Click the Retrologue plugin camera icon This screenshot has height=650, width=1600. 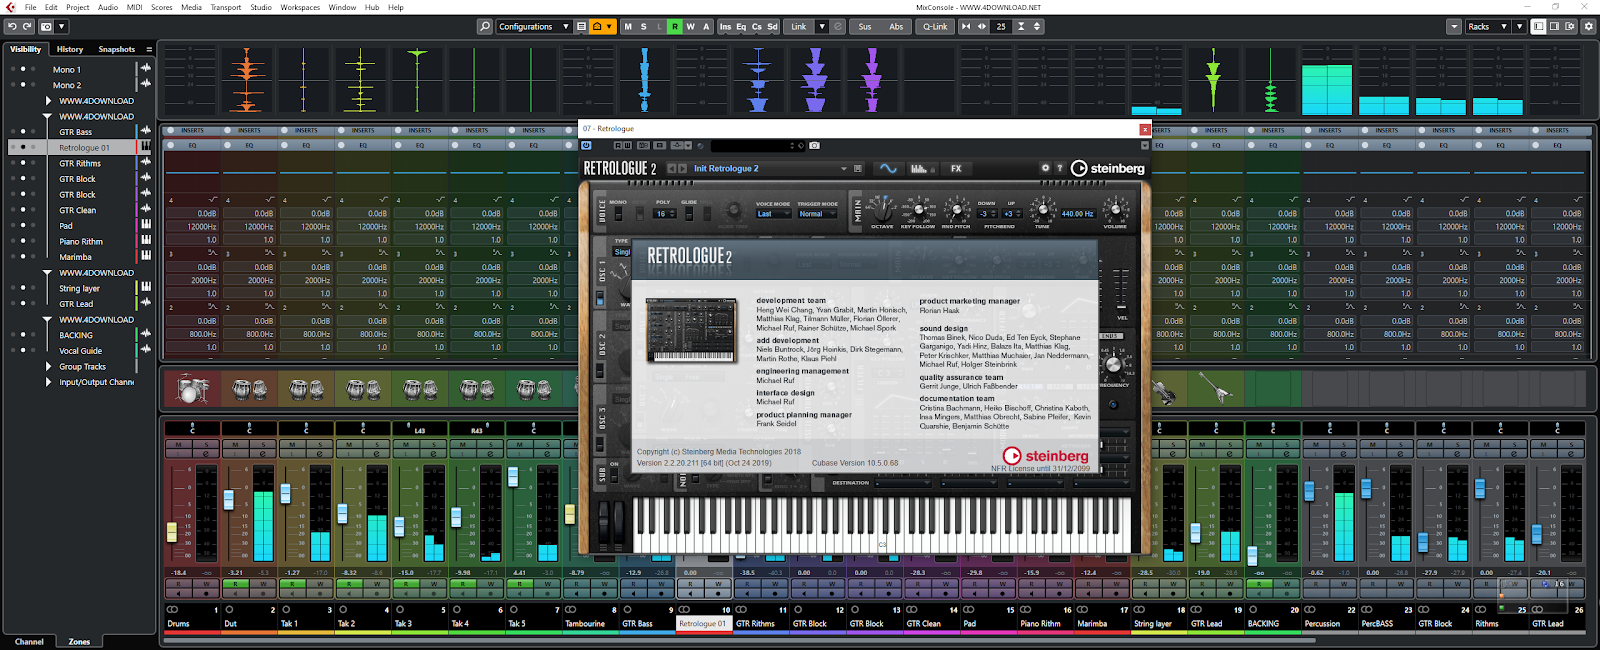(814, 146)
